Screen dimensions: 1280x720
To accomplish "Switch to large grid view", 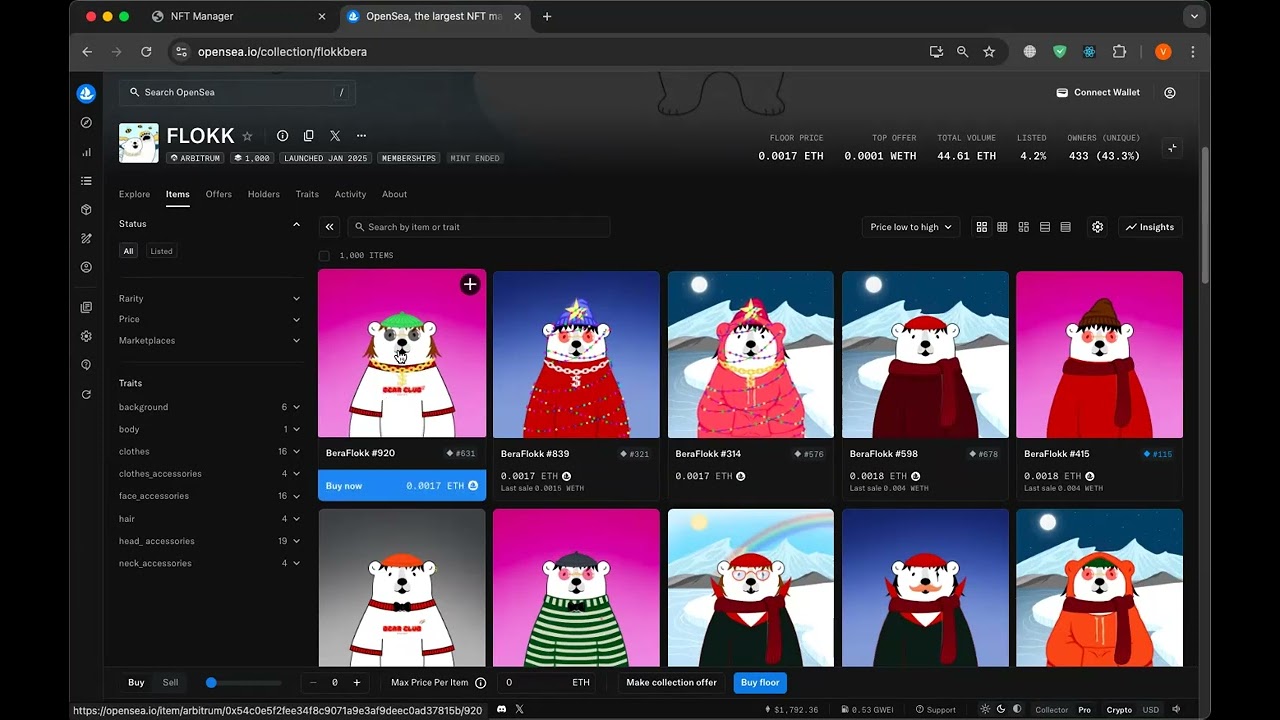I will pyautogui.click(x=981, y=227).
